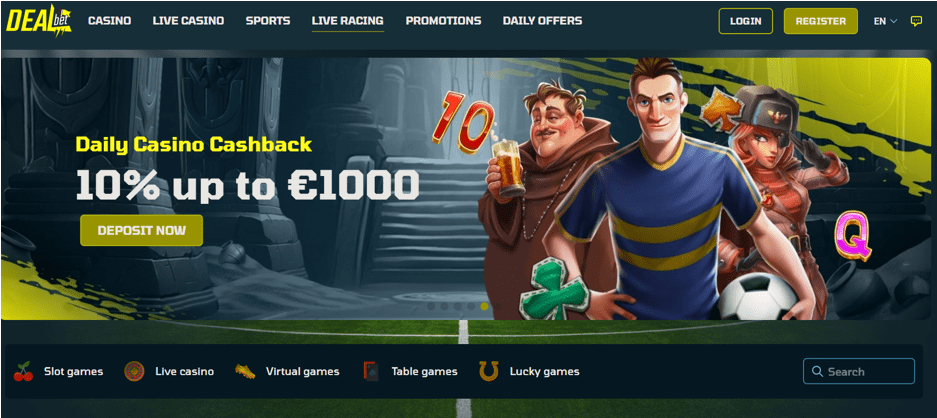Open the Casino menu item

point(109,21)
